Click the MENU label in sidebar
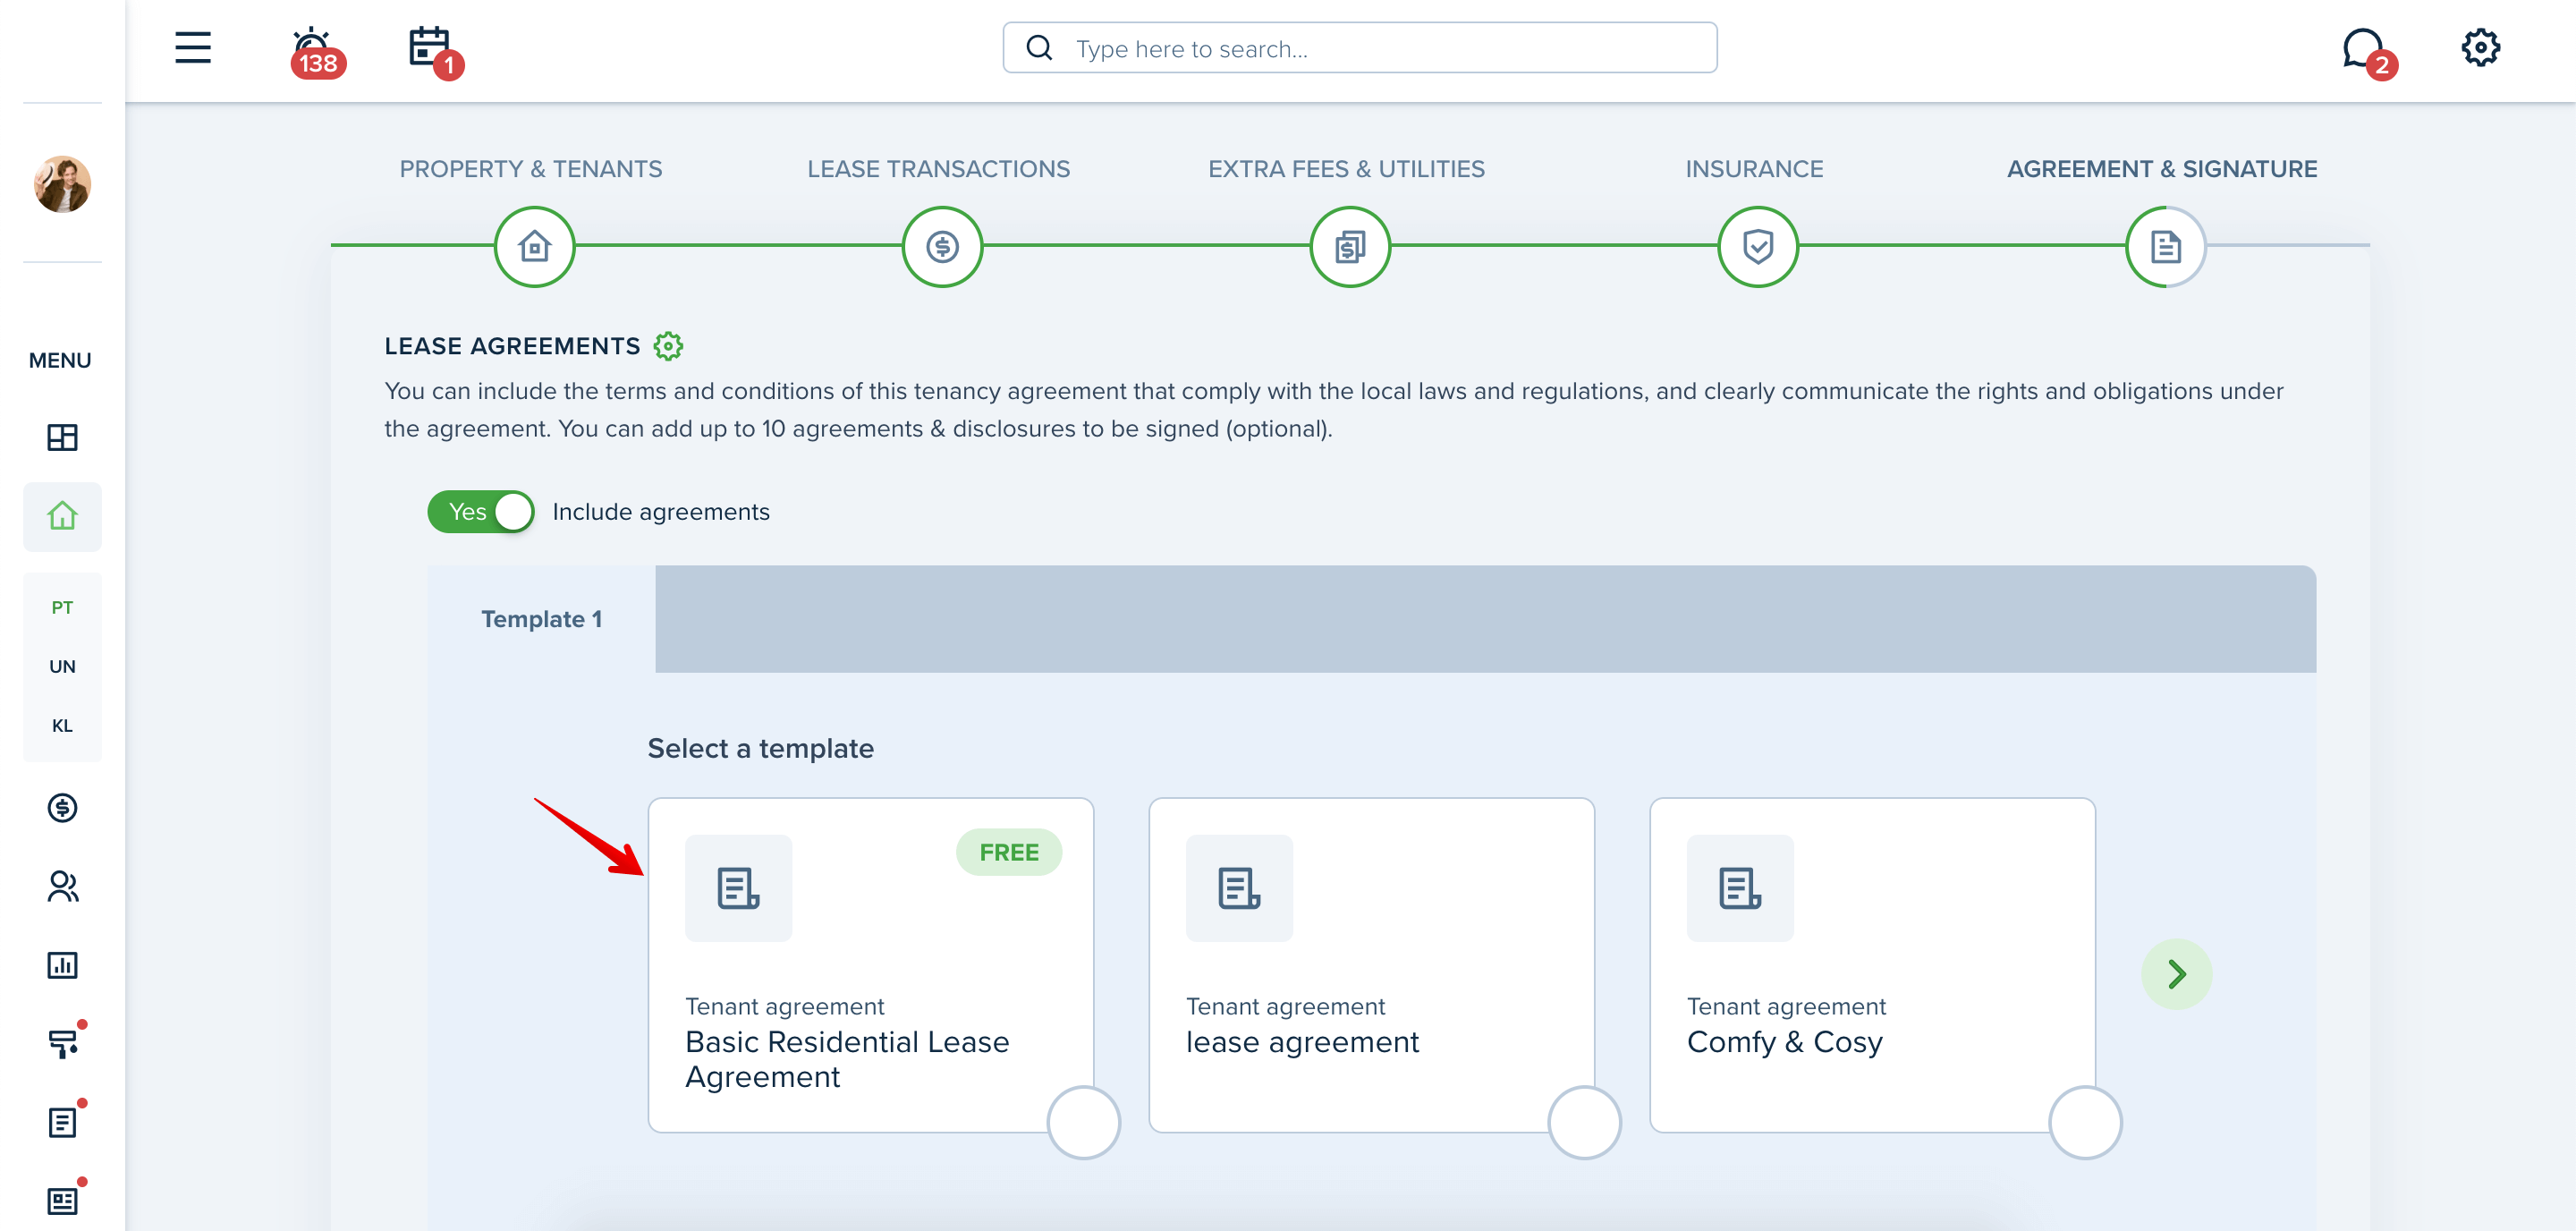 [60, 360]
